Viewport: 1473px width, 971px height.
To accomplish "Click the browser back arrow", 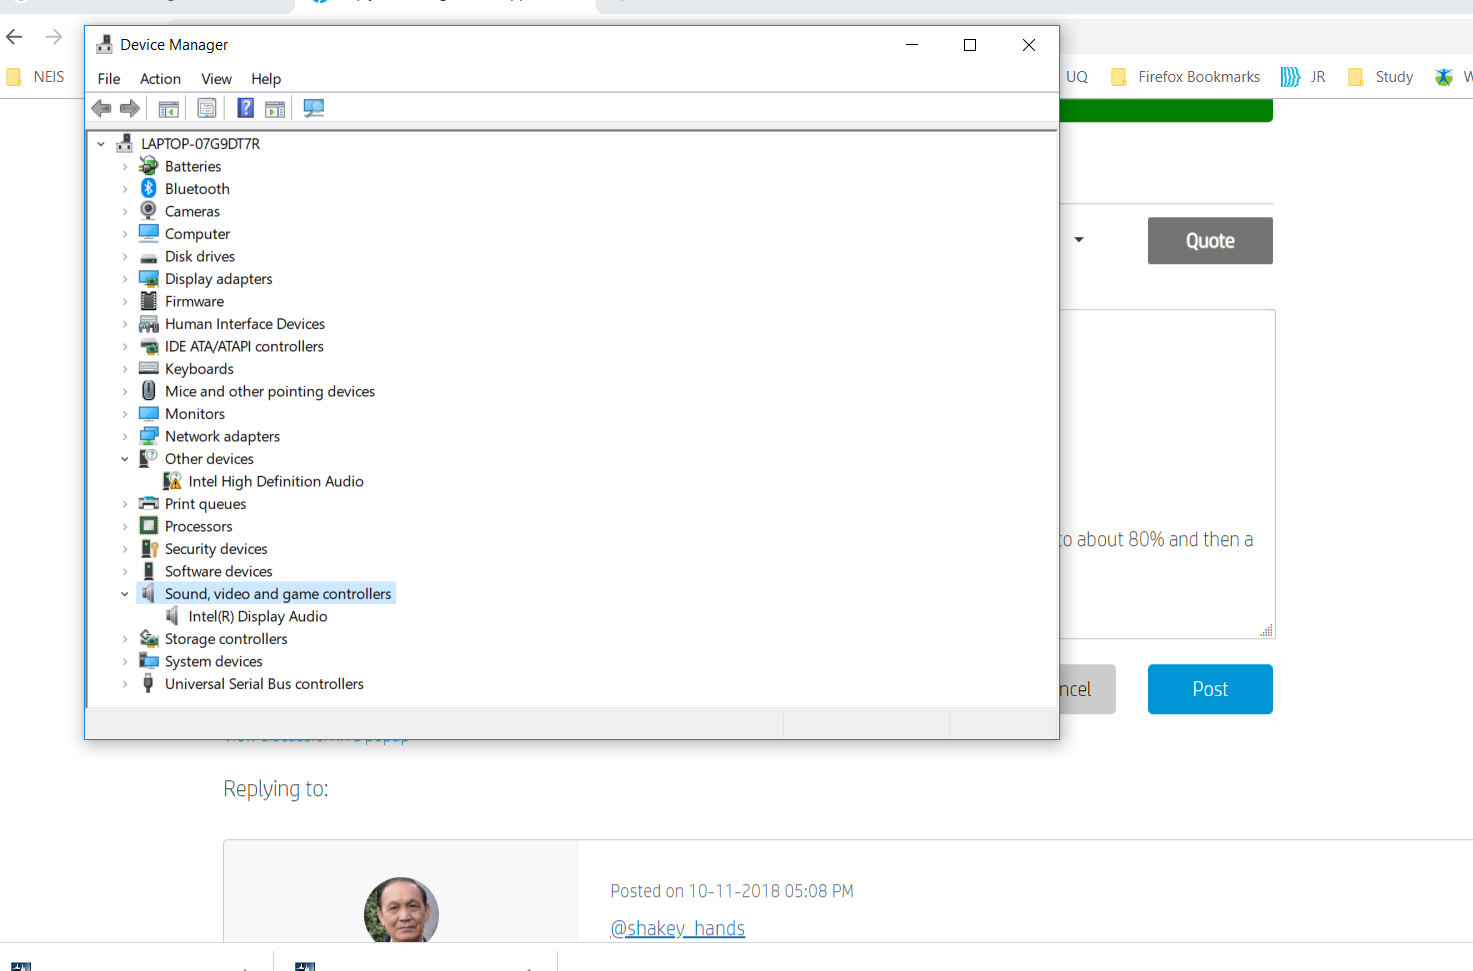I will pos(14,37).
